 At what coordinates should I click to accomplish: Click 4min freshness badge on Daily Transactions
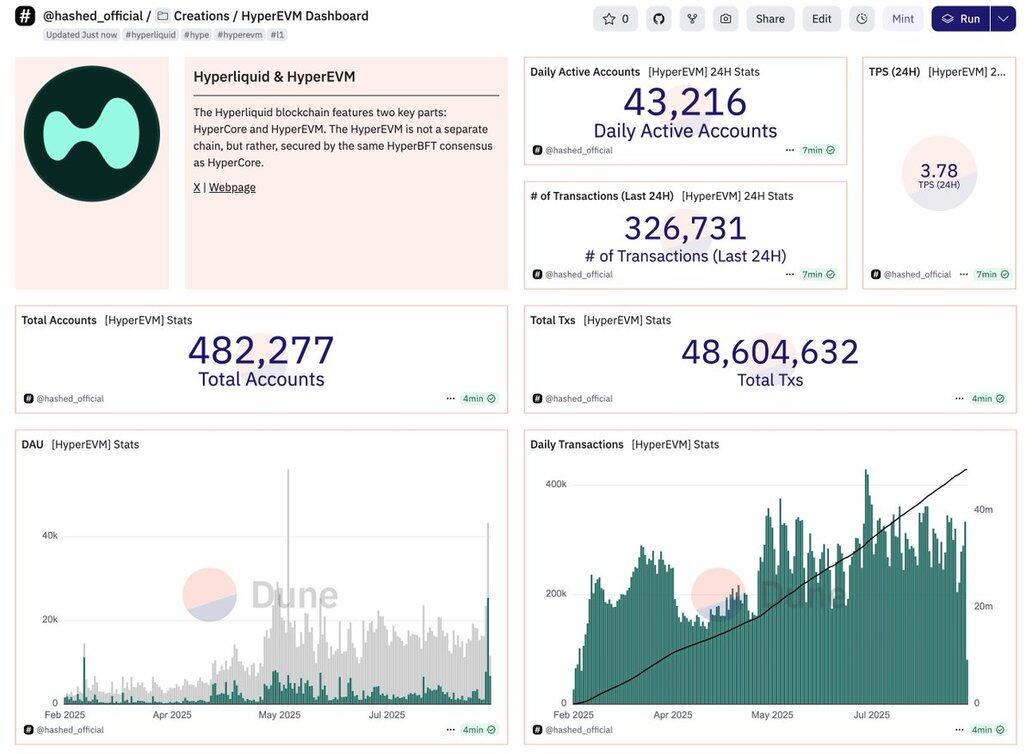click(x=988, y=730)
